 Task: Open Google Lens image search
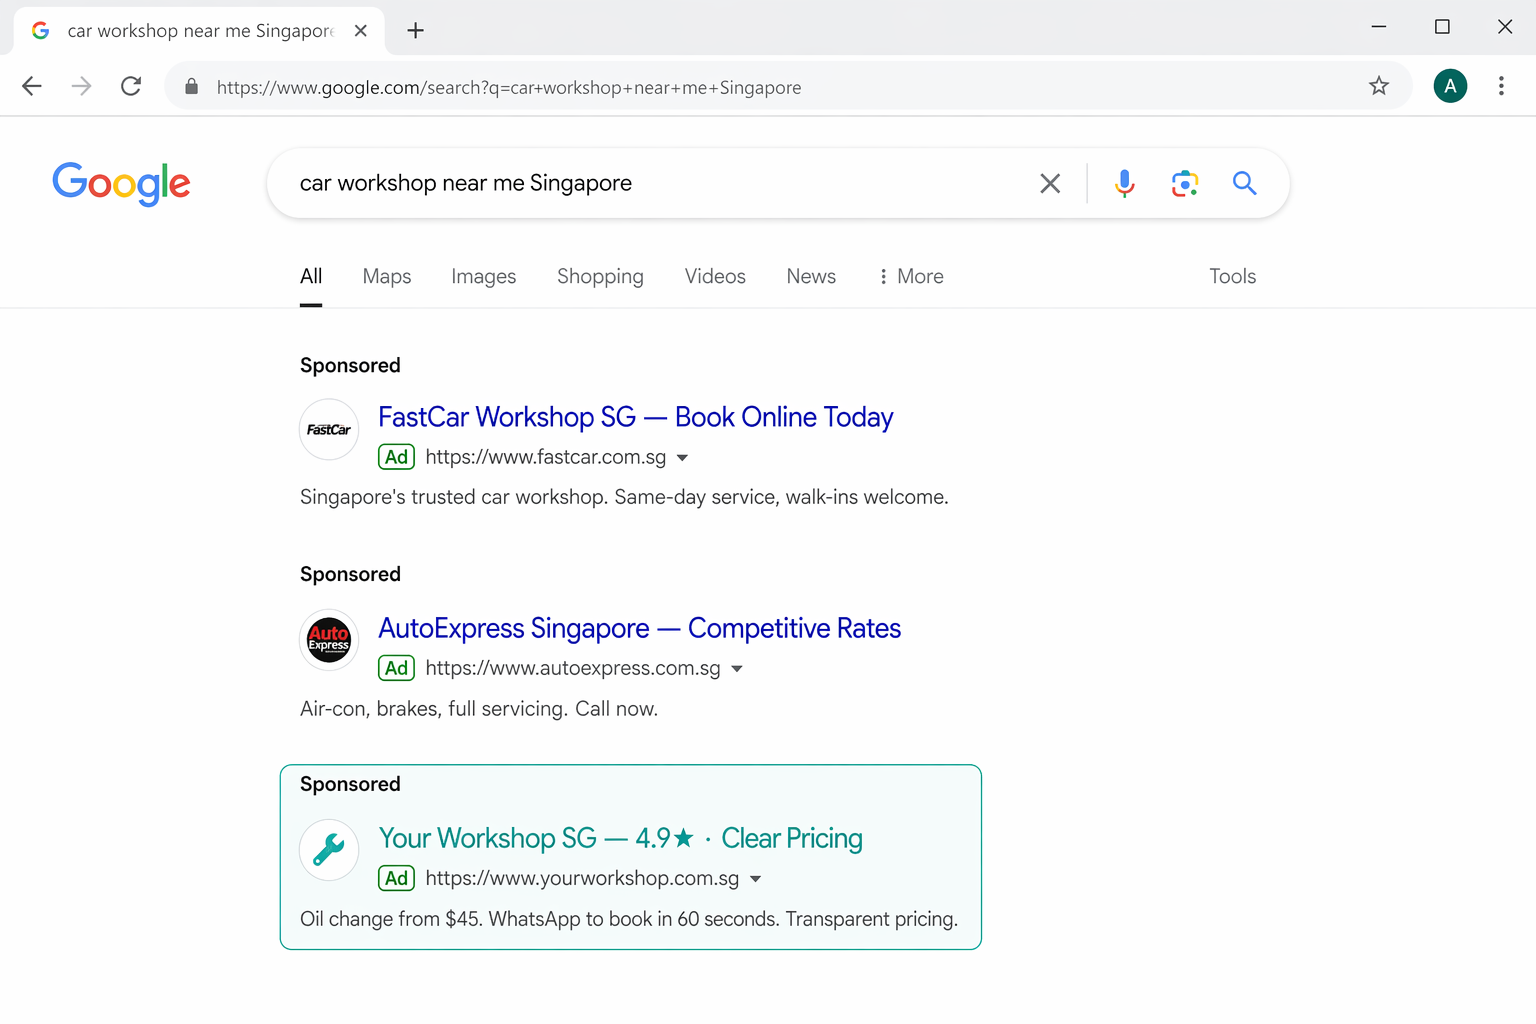(1184, 183)
